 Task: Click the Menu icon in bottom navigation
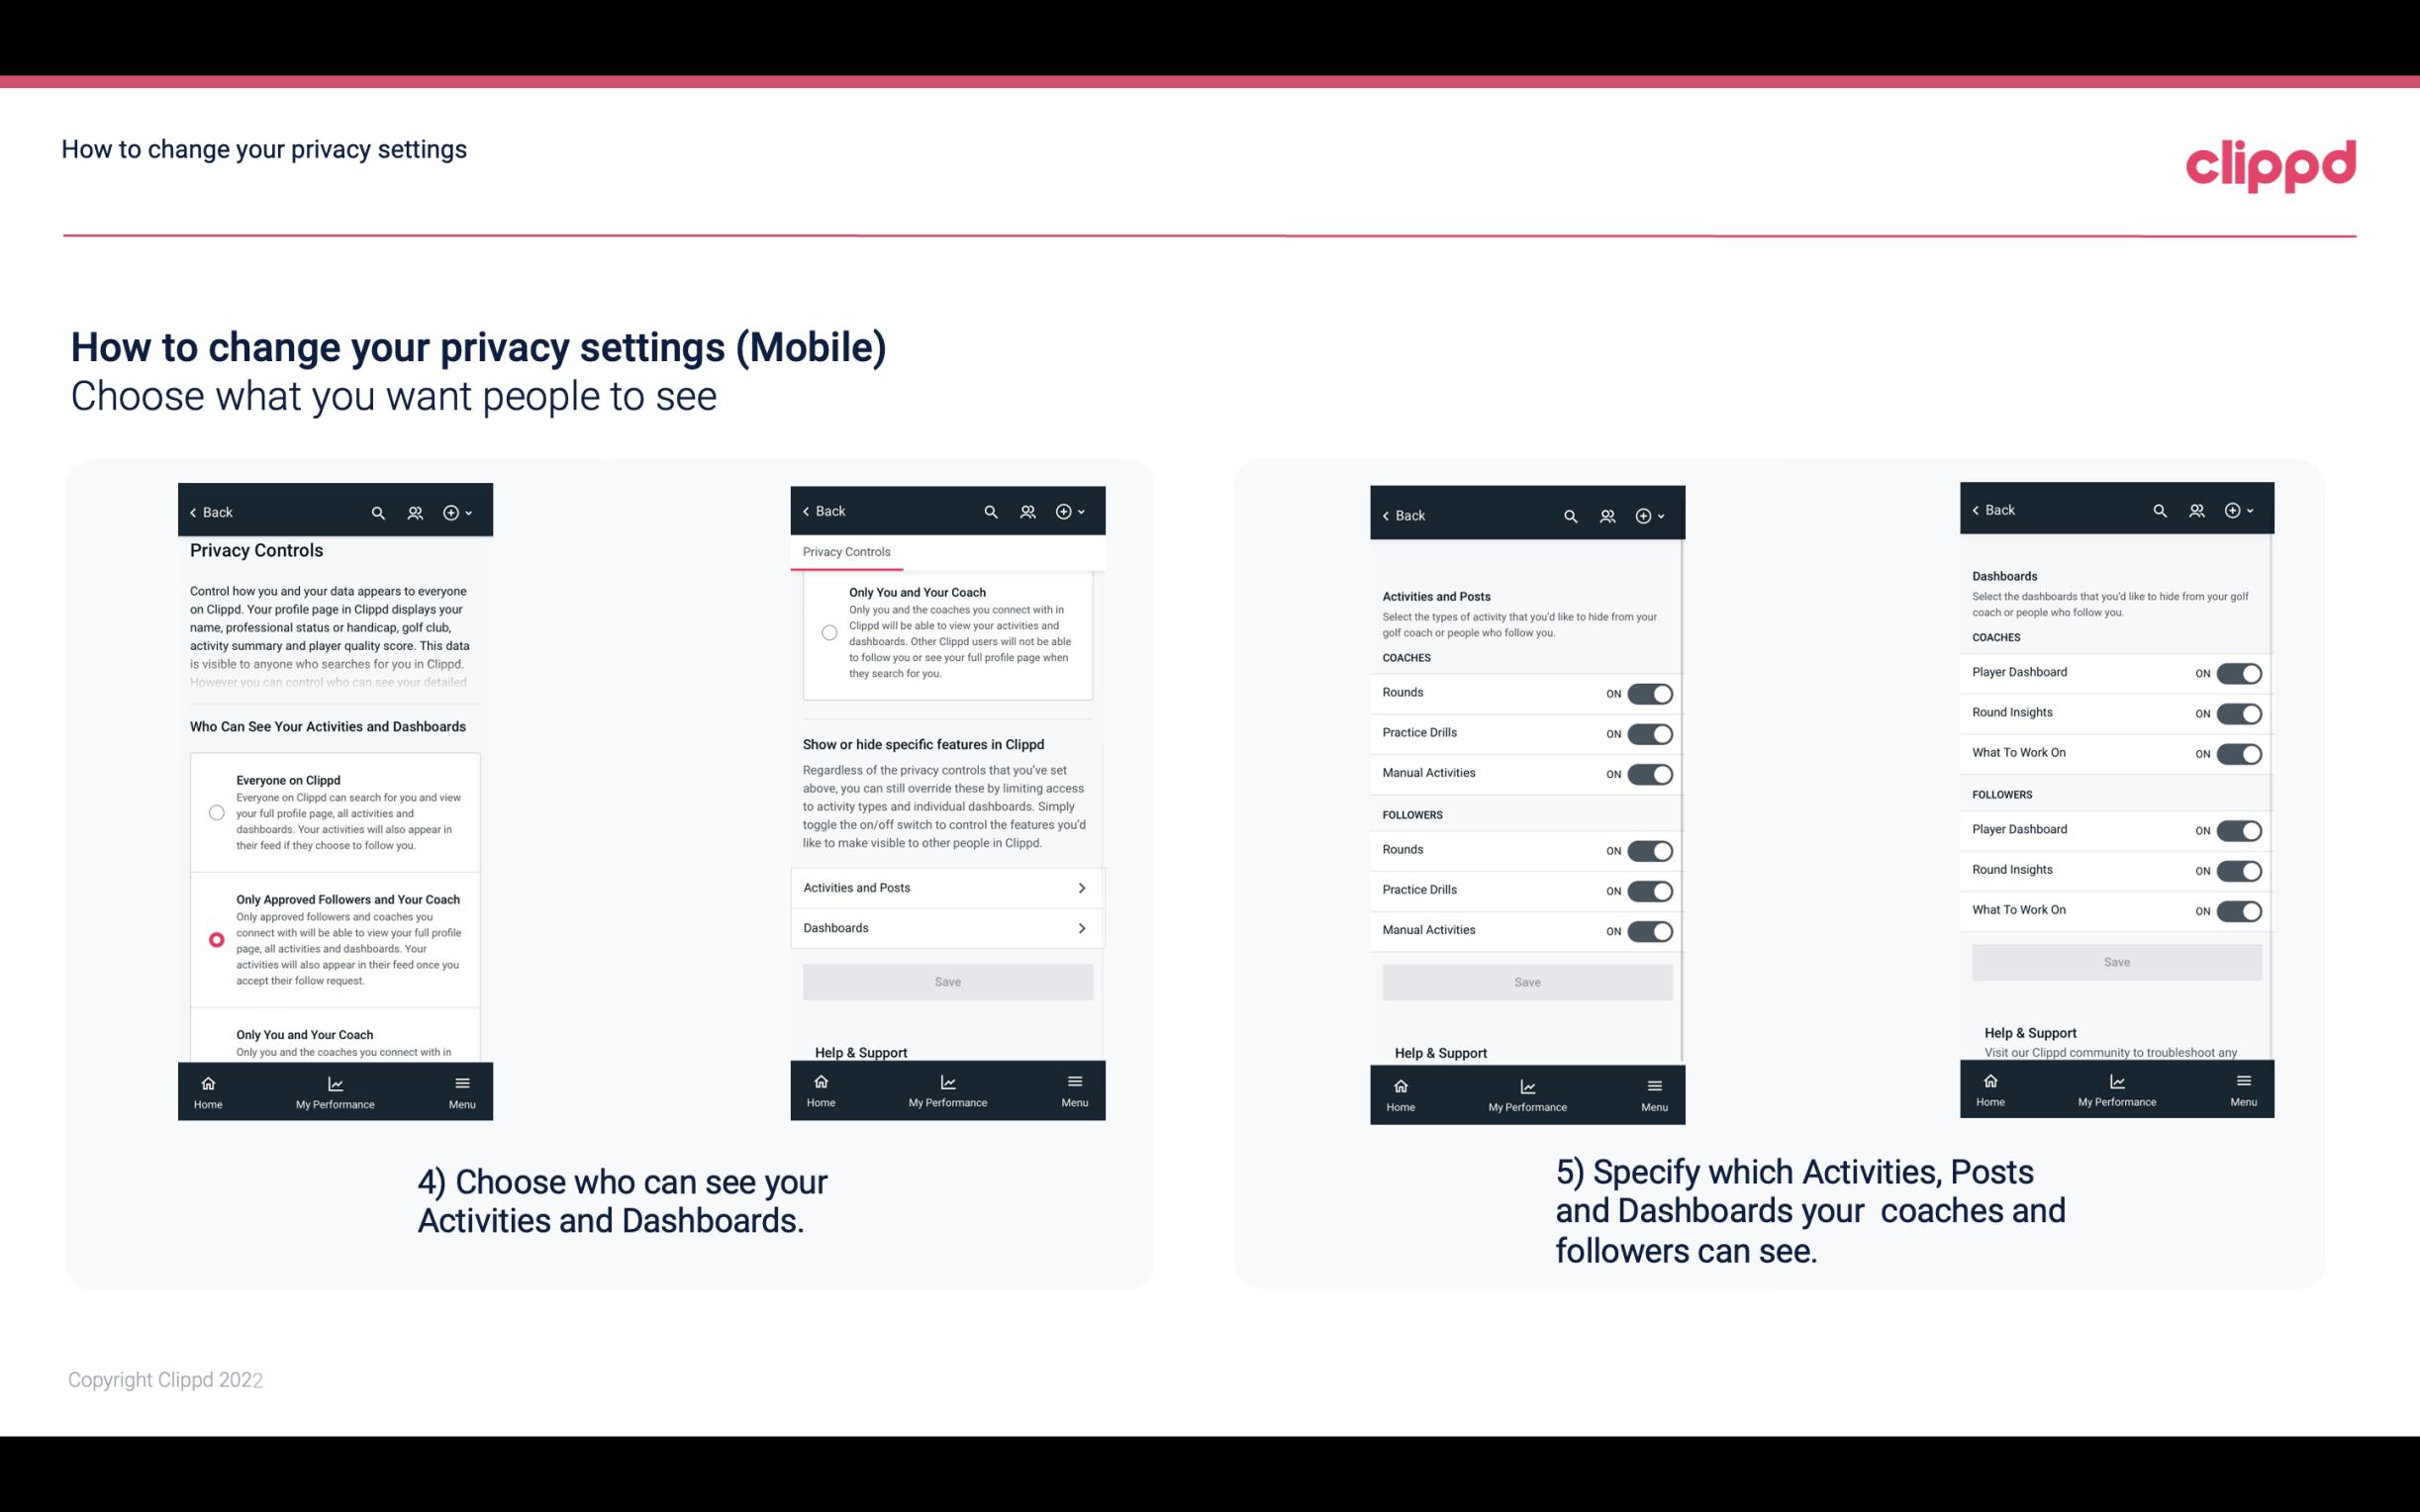(x=460, y=1082)
